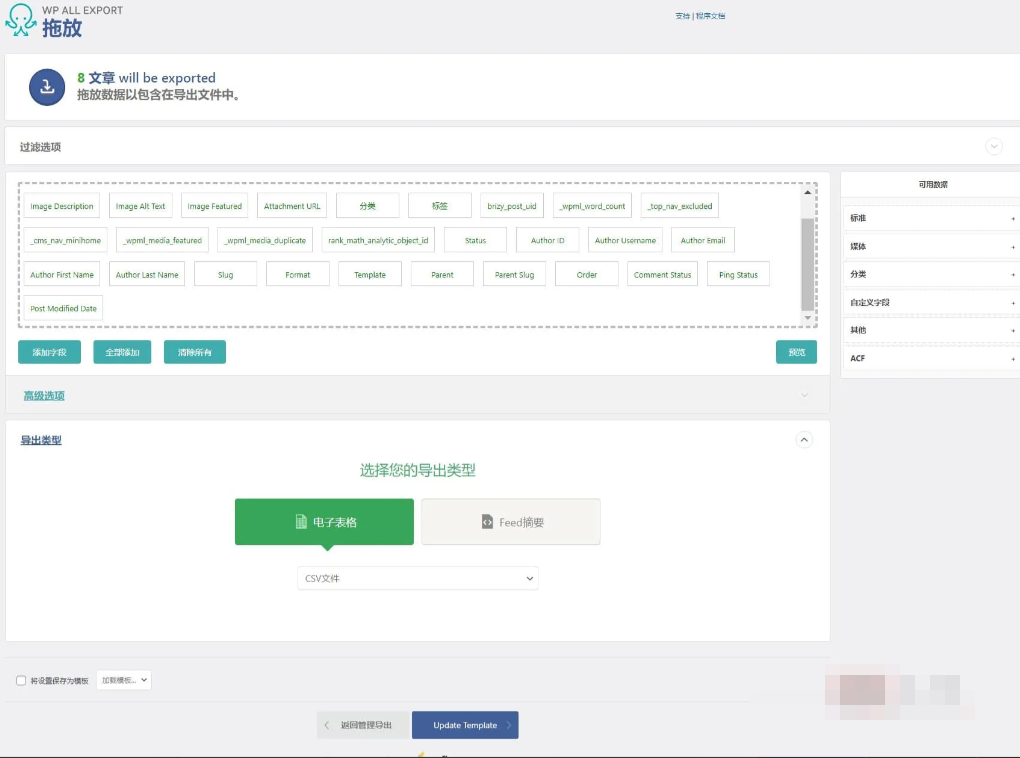1020x758 pixels.
Task: Enable 将设置保存为模板 checkbox
Action: coord(21,681)
